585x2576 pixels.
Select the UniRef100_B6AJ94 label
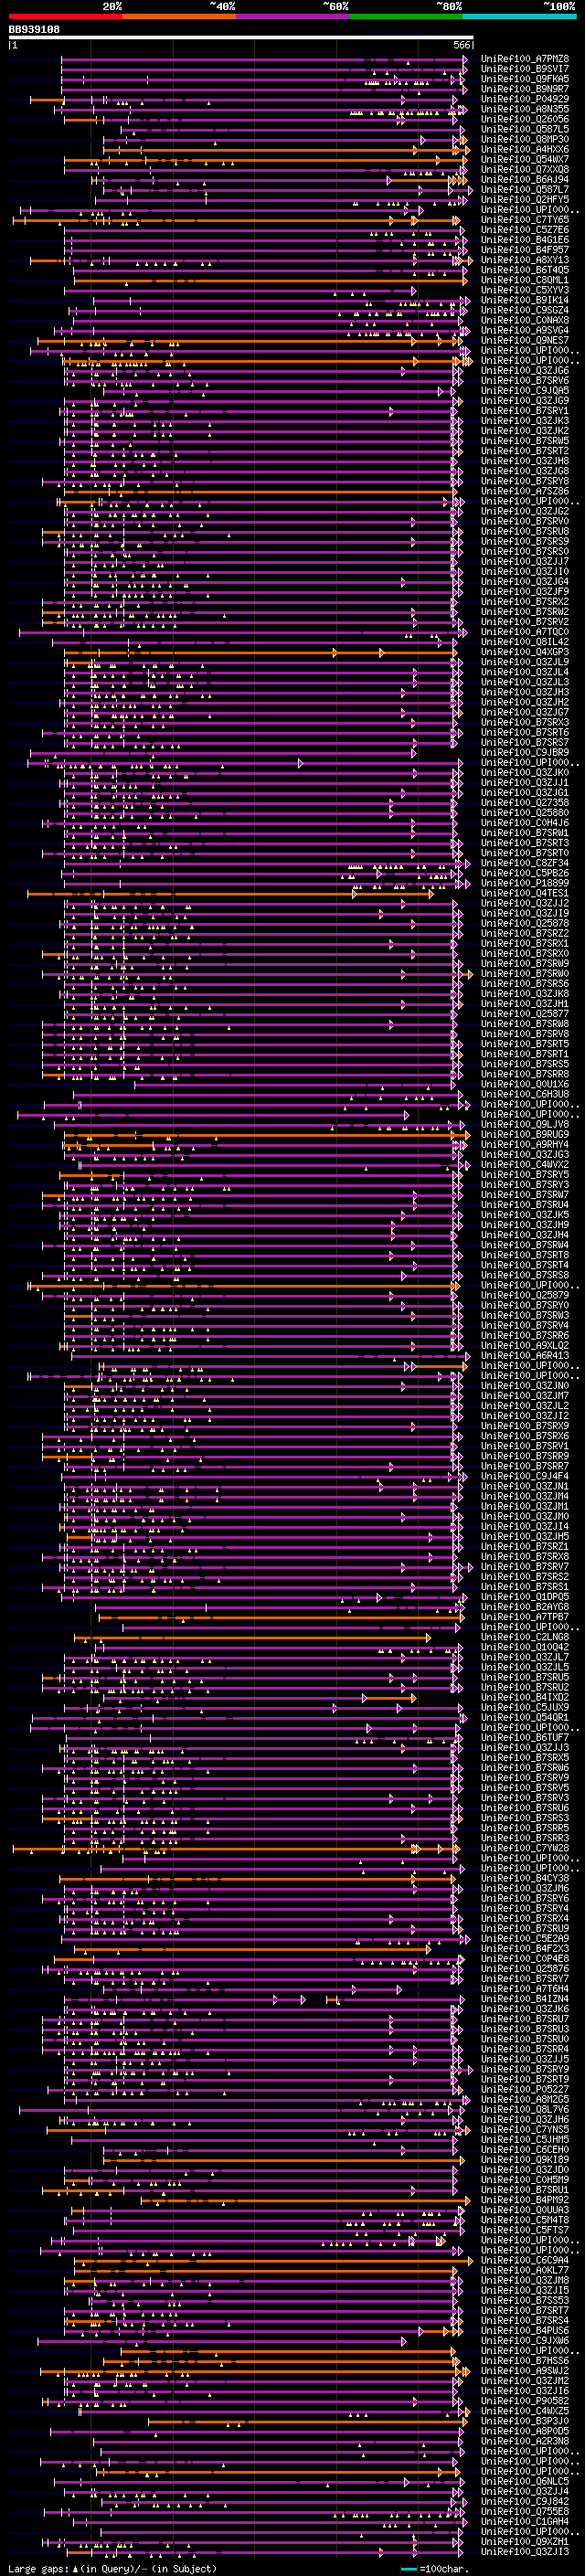click(x=525, y=180)
